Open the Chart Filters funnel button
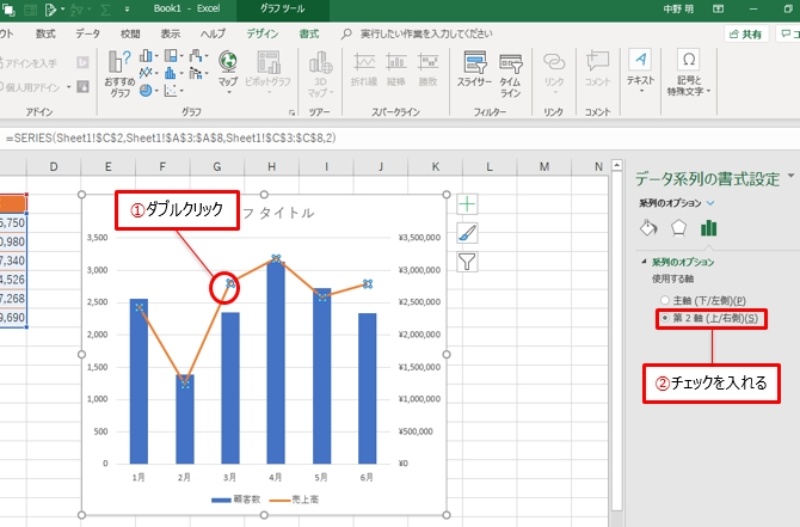800x527 pixels. [467, 262]
